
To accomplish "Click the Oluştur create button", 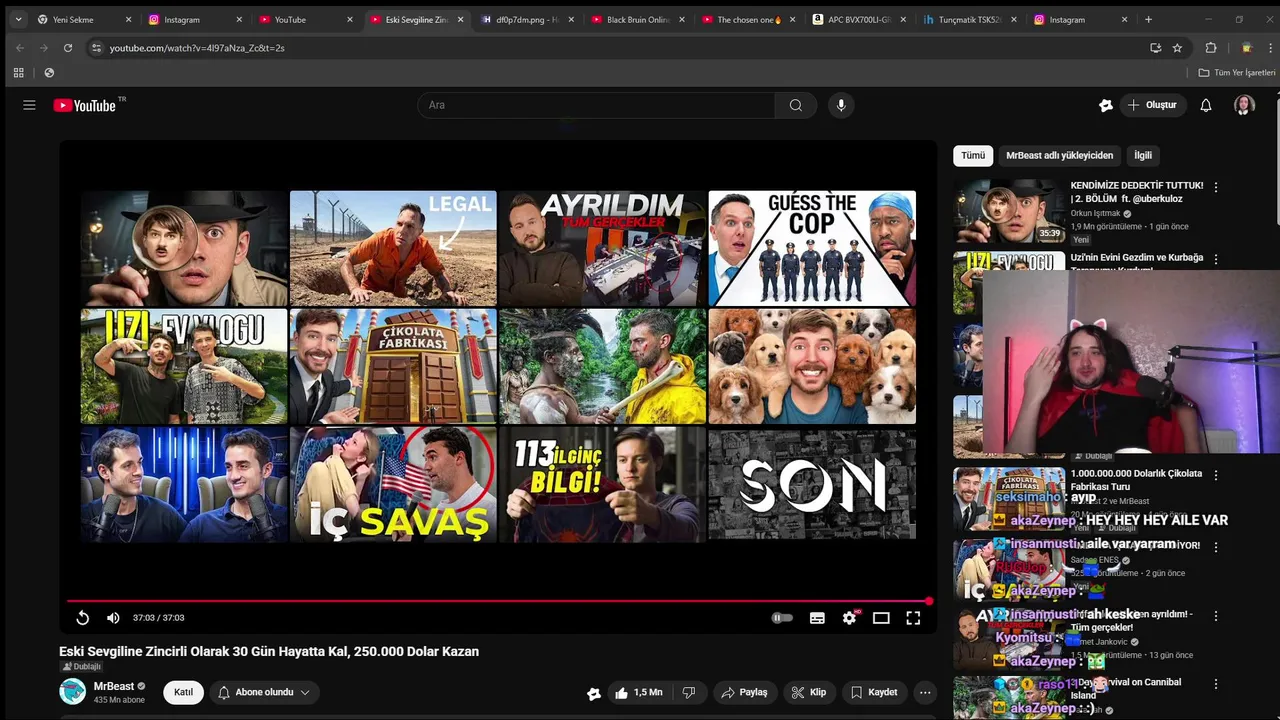I will pyautogui.click(x=1152, y=105).
